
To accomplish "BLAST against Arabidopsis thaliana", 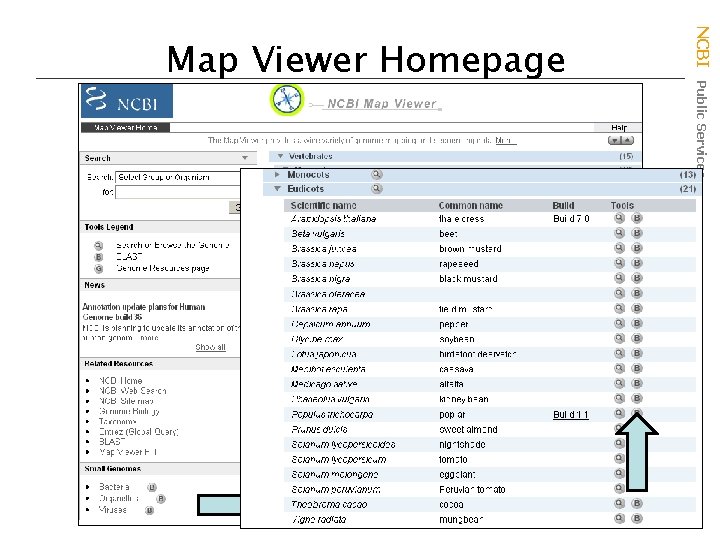I will pos(637,218).
